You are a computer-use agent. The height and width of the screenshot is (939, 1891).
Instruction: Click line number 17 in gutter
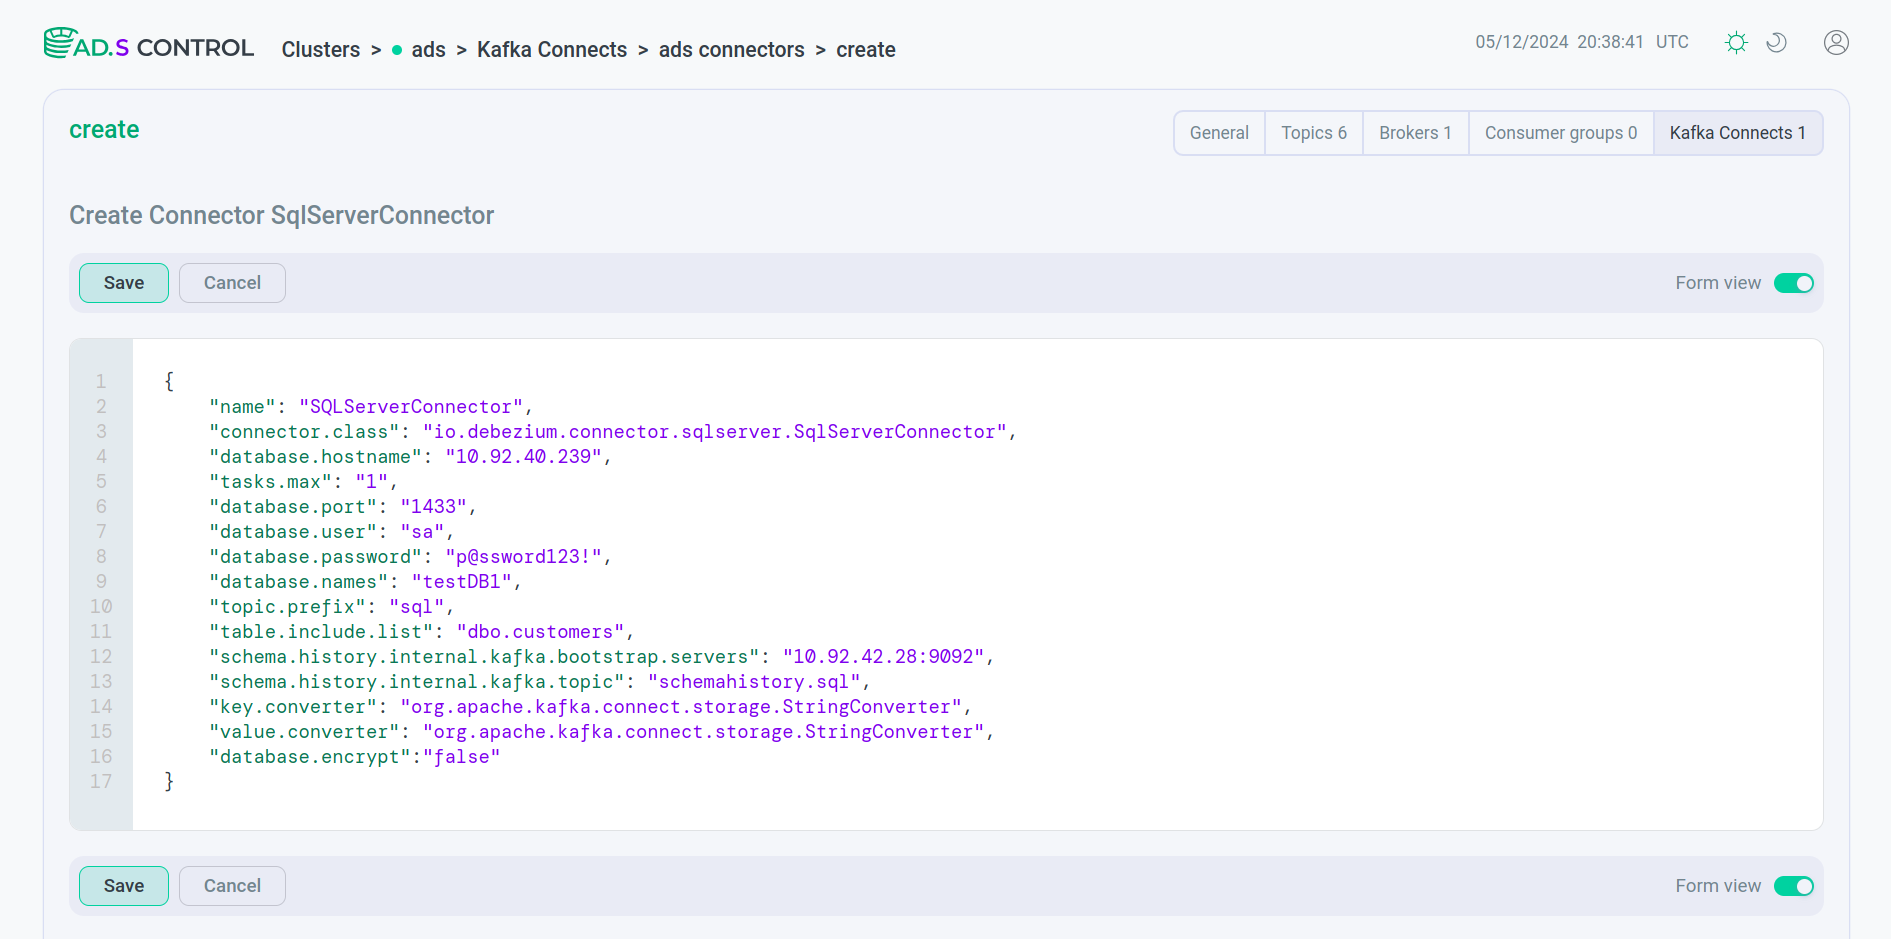(x=101, y=782)
